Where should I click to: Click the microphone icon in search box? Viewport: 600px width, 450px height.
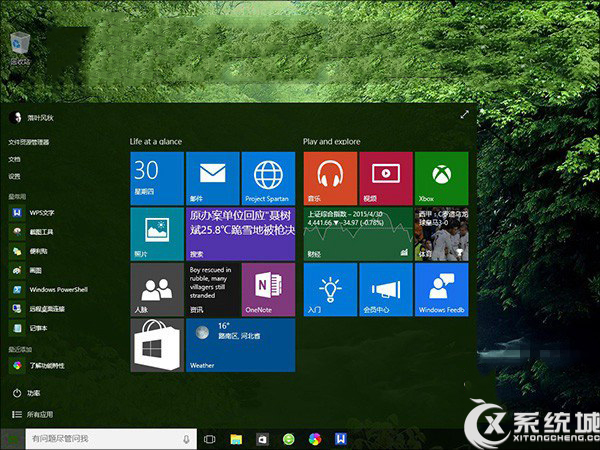tap(186, 439)
